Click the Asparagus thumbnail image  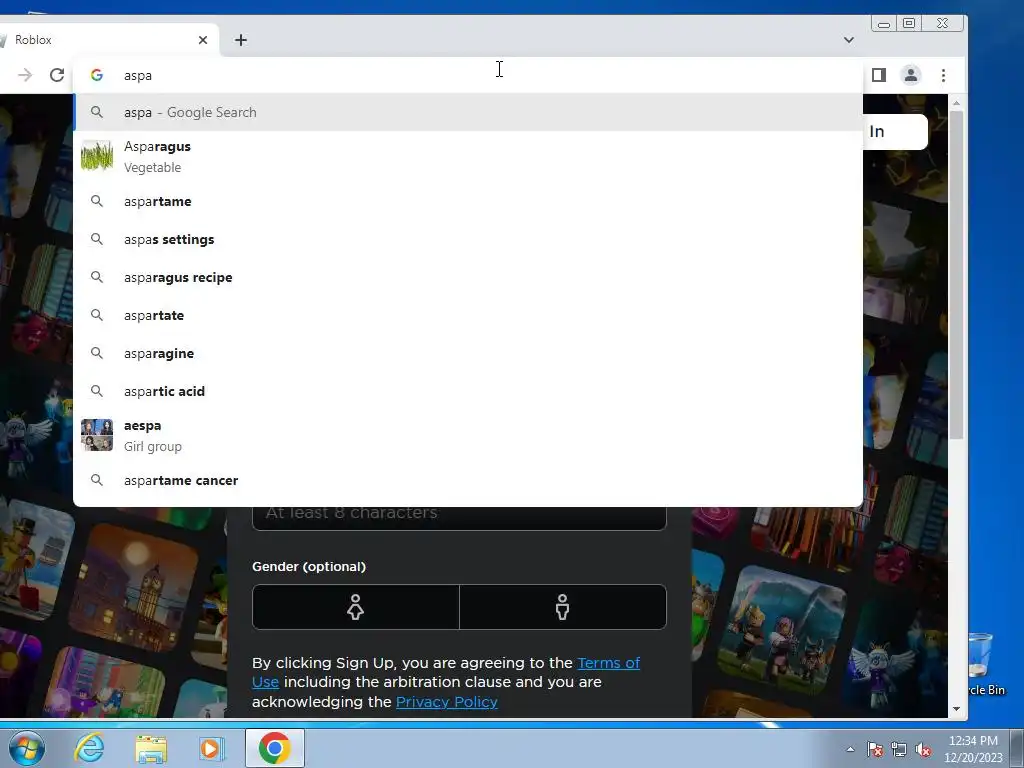[x=97, y=157]
